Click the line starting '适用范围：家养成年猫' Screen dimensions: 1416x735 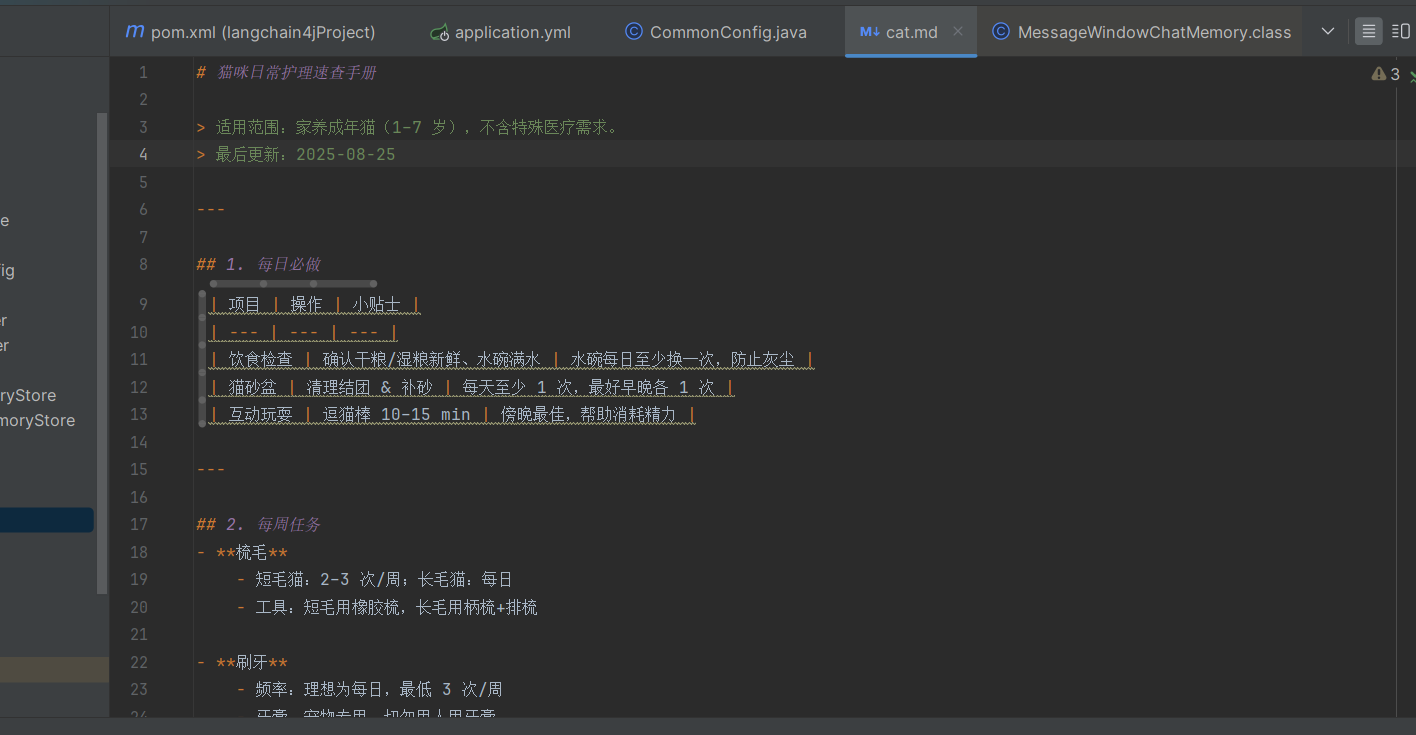click(x=417, y=127)
